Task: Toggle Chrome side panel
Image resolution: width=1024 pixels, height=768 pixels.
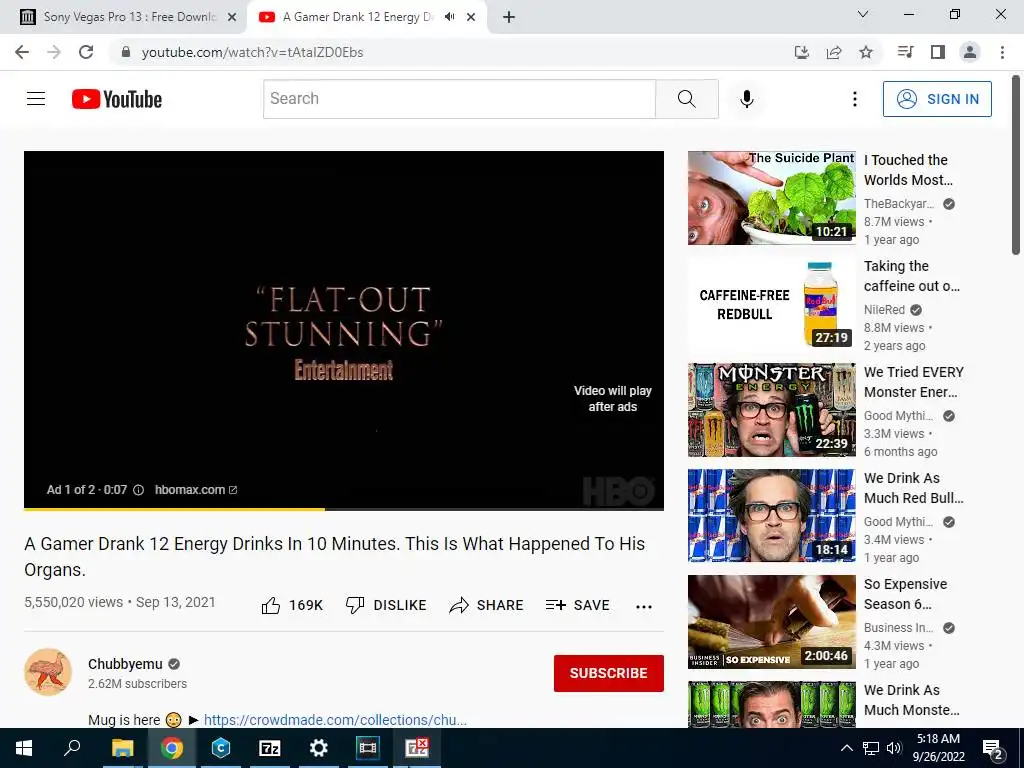Action: click(x=938, y=52)
